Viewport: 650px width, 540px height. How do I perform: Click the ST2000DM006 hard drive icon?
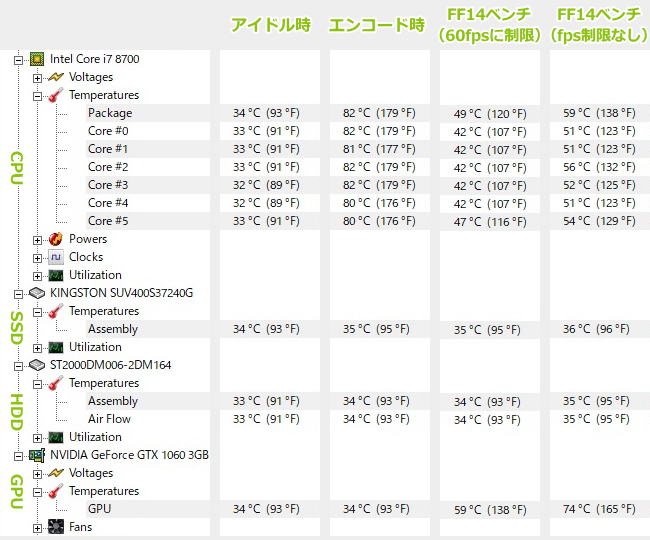37,366
